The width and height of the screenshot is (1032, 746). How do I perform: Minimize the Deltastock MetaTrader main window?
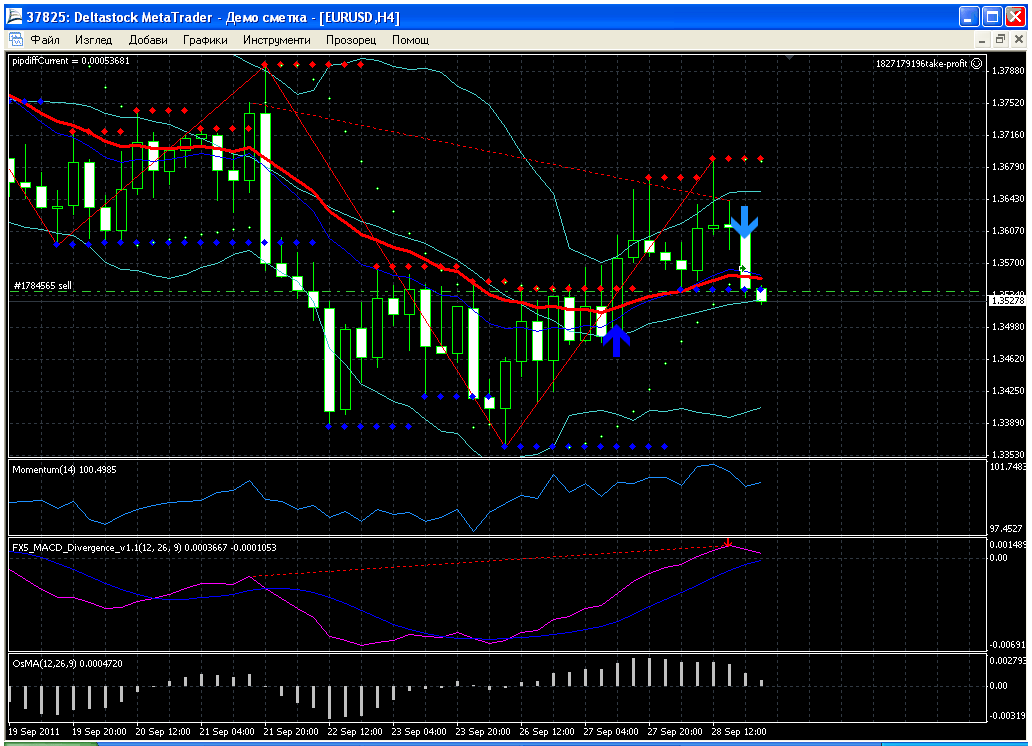click(x=969, y=16)
